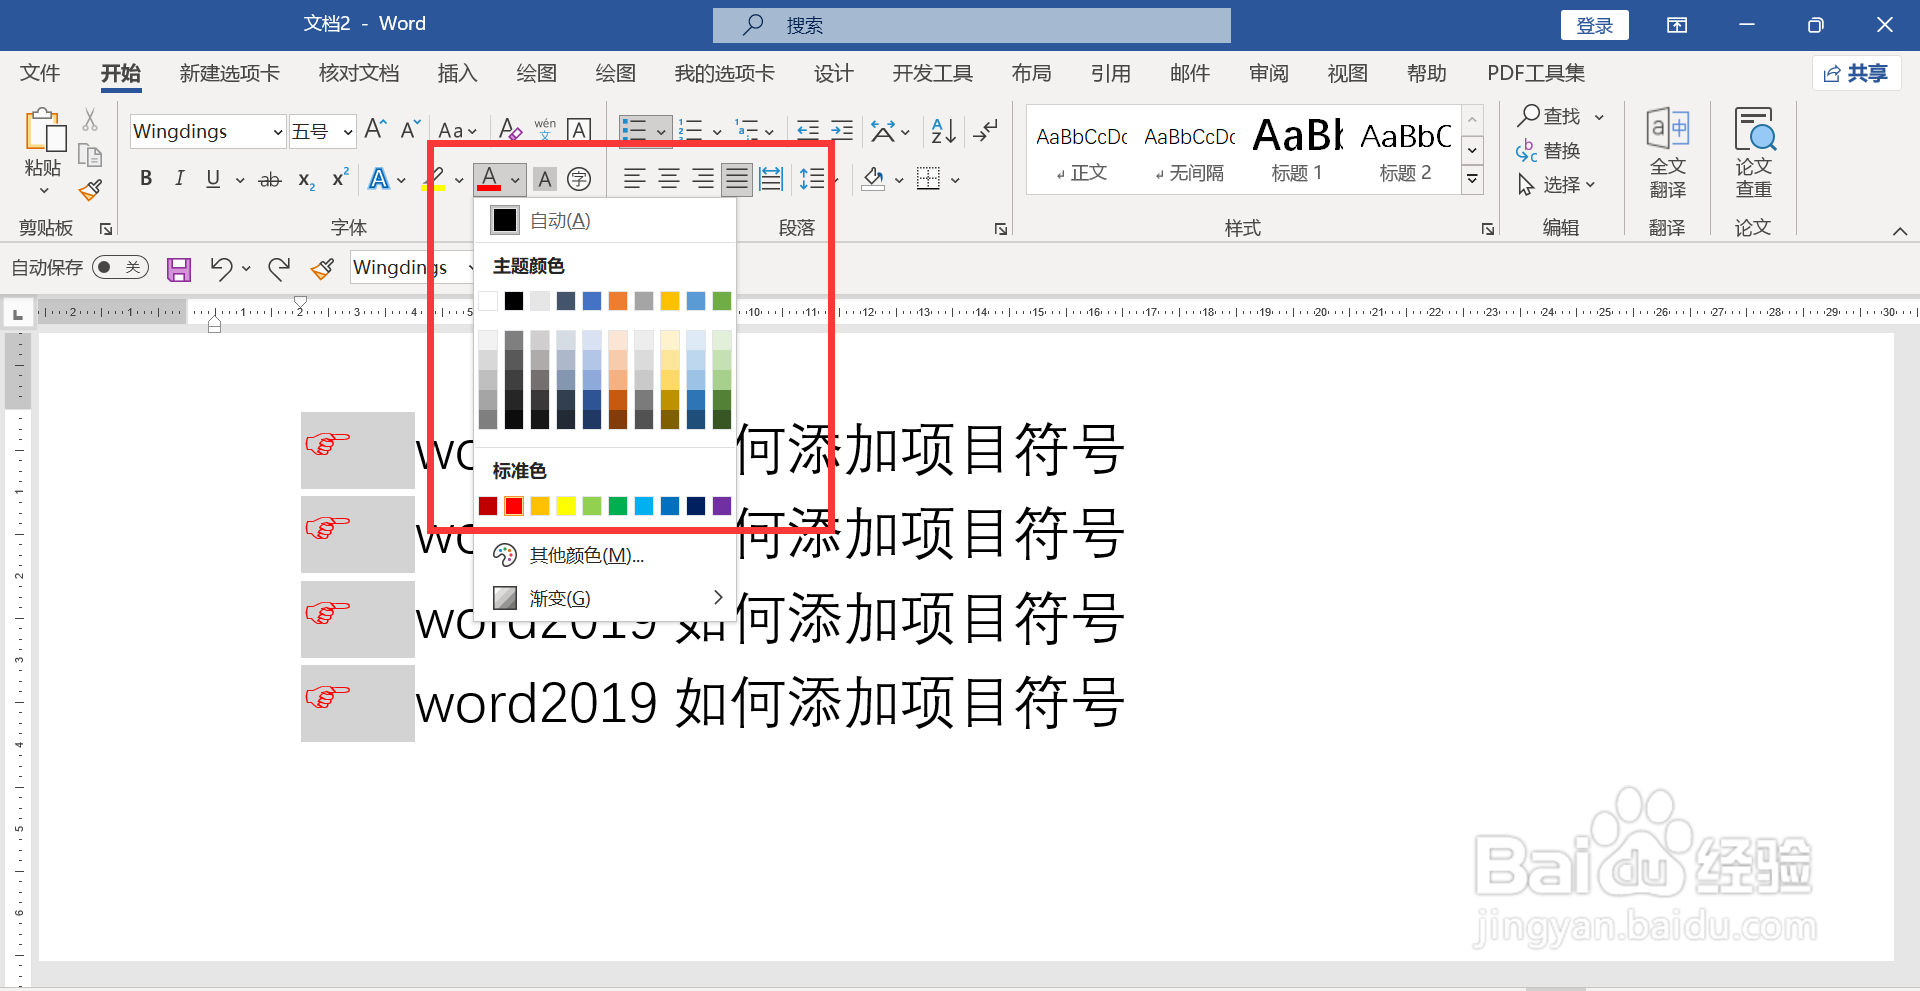
Task: Apply strikethrough formatting
Action: tap(270, 180)
